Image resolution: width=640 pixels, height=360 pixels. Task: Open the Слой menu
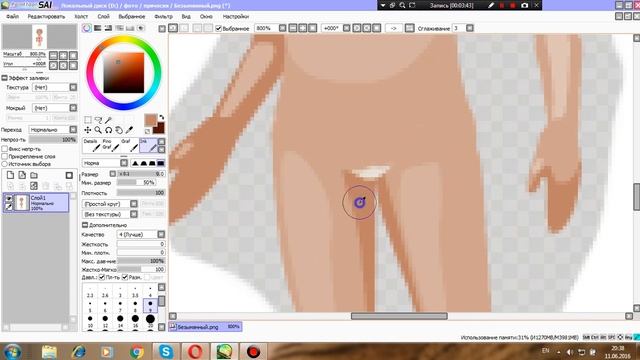[x=103, y=16]
